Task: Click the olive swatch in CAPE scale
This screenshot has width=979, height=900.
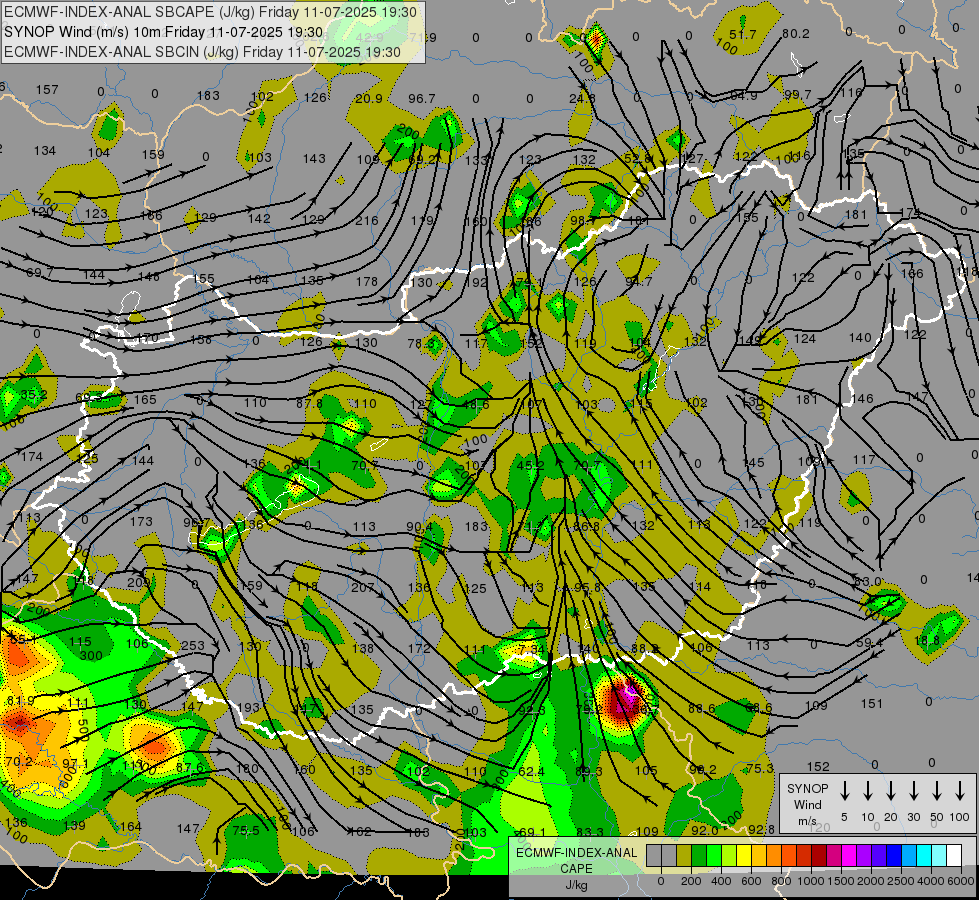Action: point(684,855)
